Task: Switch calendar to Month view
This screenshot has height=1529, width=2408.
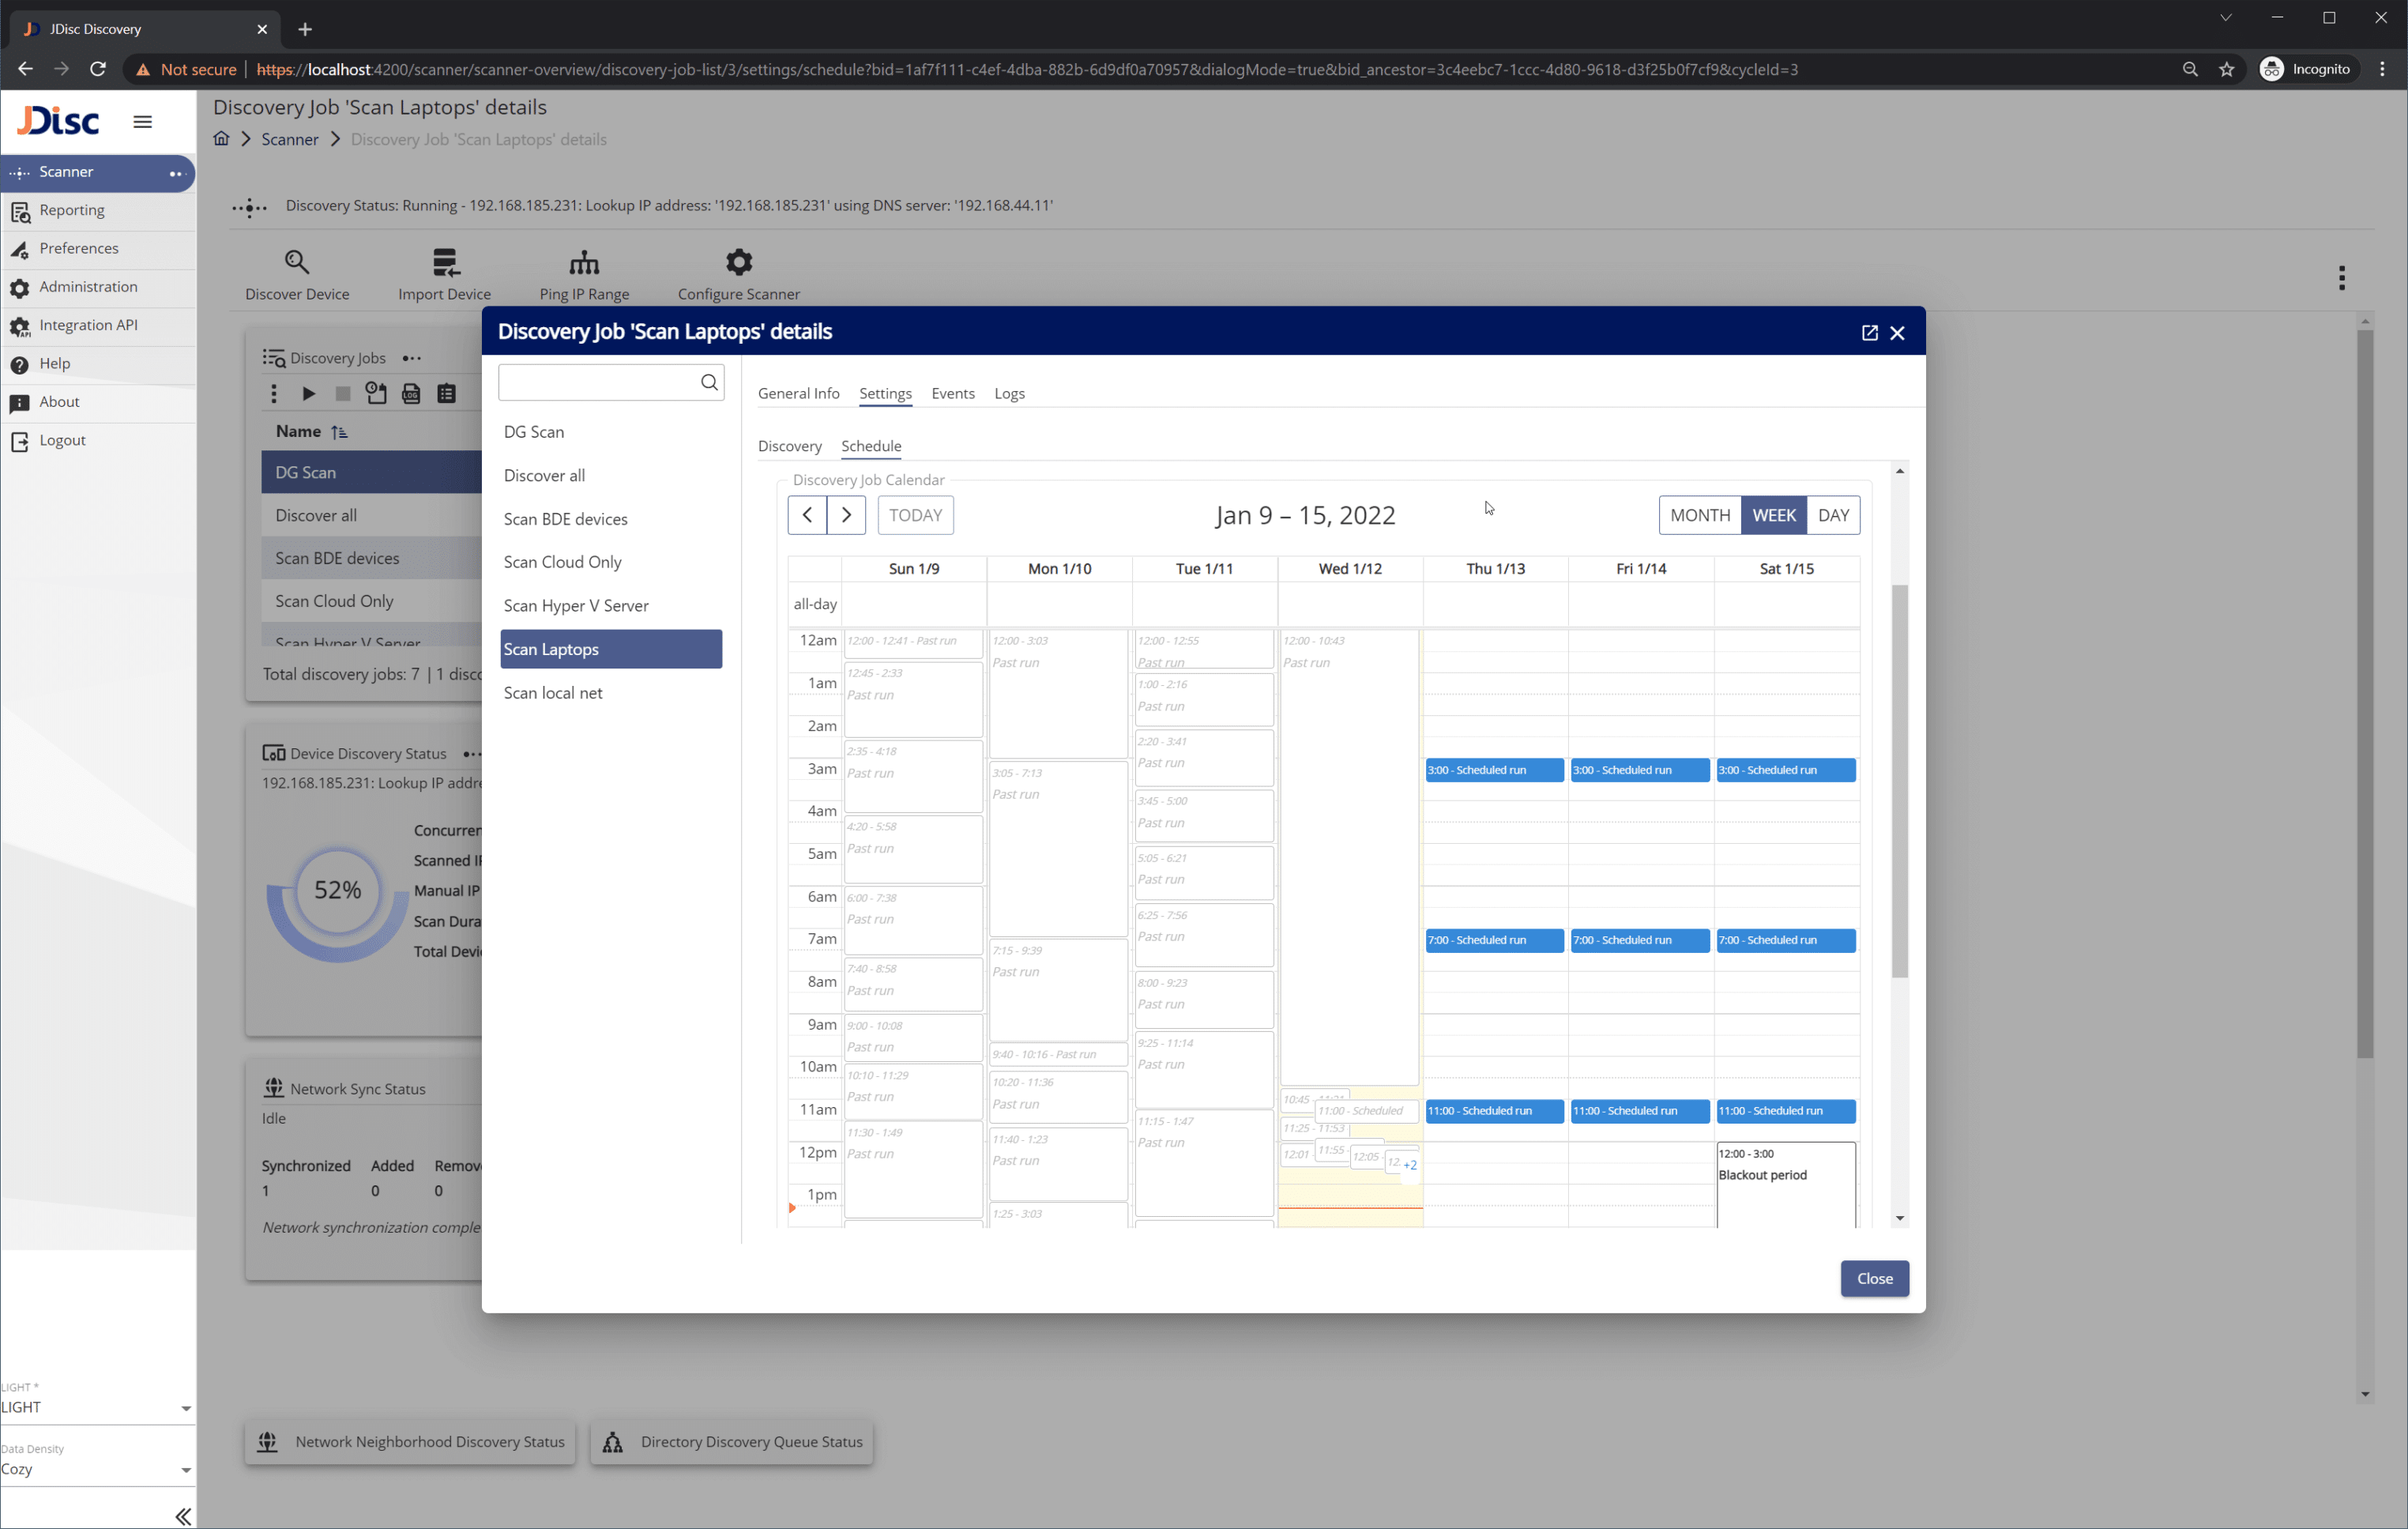Action: pyautogui.click(x=1700, y=515)
